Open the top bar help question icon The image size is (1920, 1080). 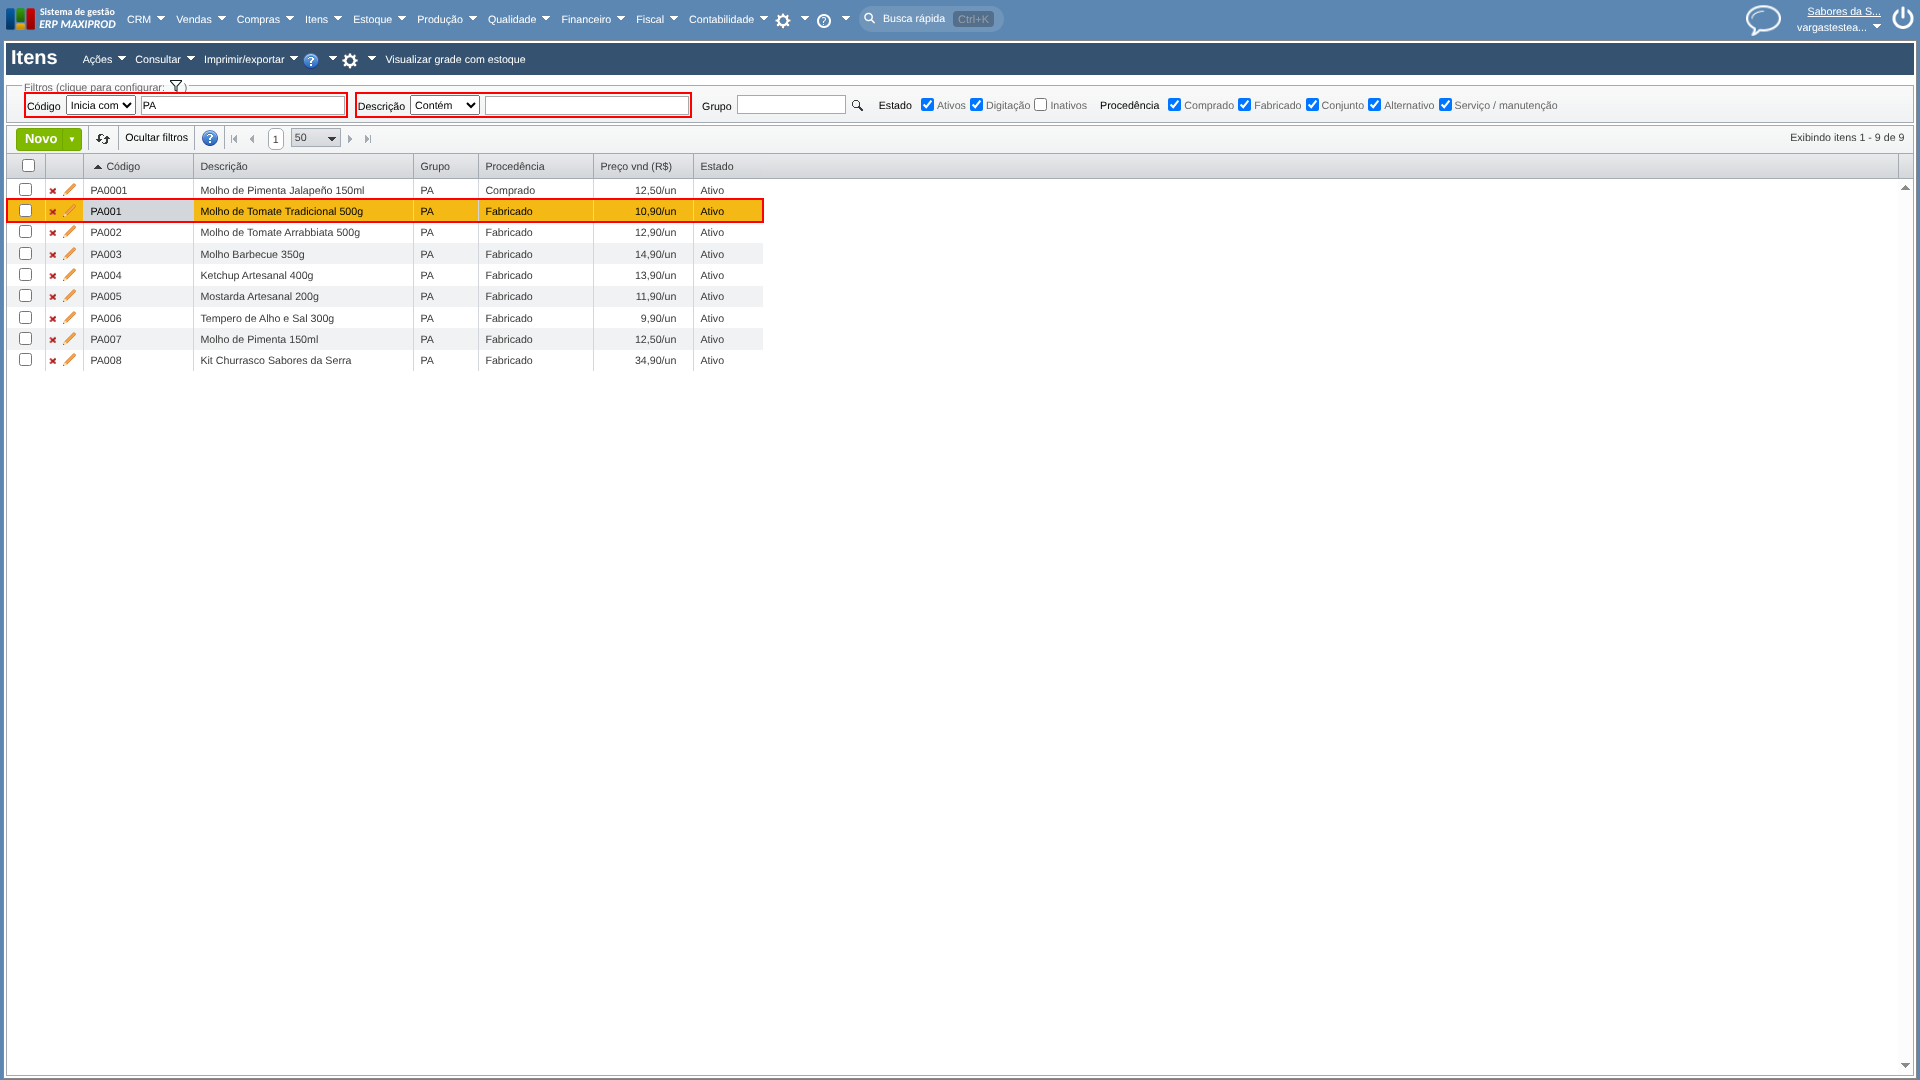point(824,20)
